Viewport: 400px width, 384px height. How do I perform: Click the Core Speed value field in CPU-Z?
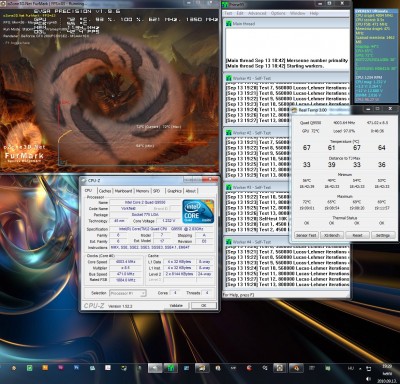point(125,262)
